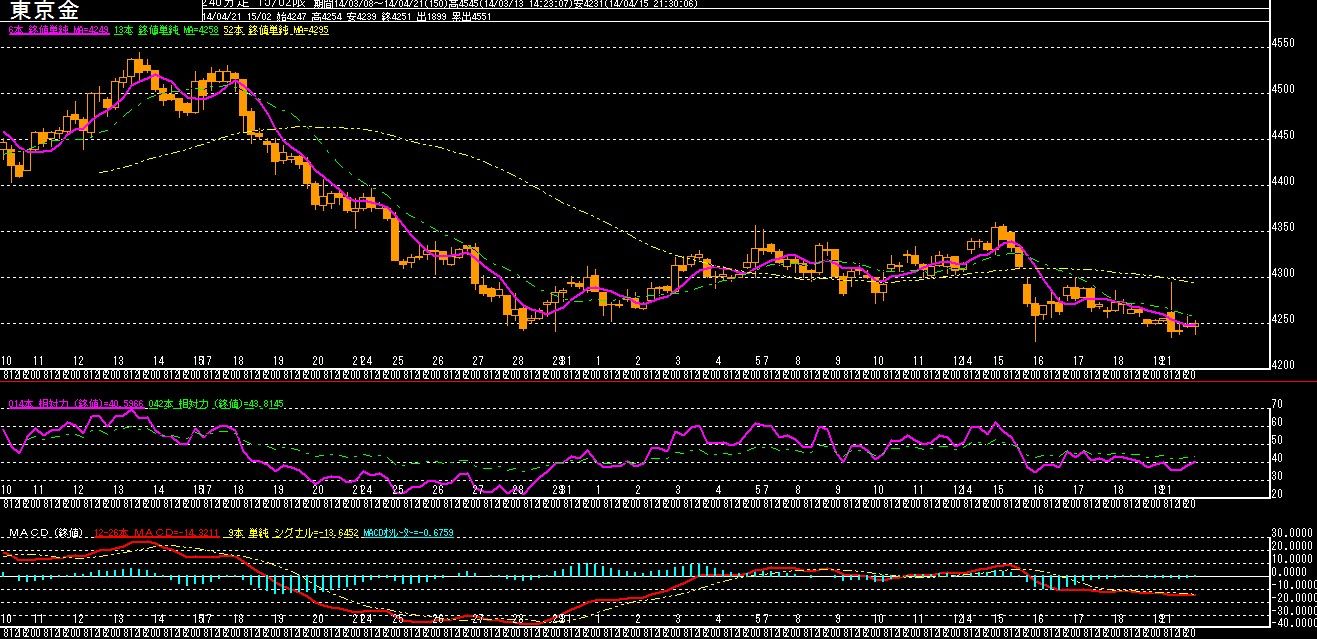This screenshot has width=1317, height=639.
Task: Click the 安4239 low price value
Action: click(x=364, y=17)
